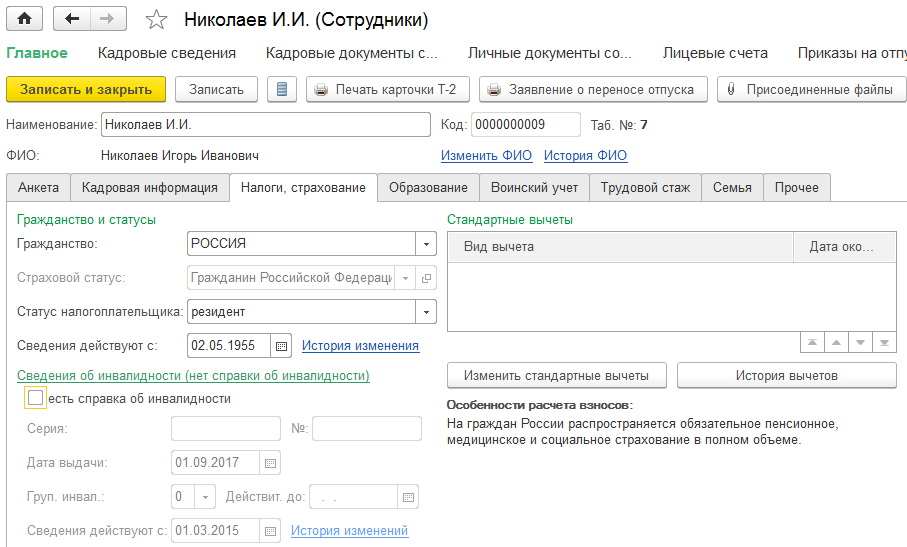
Task: Click the list icon next to Записать
Action: click(x=282, y=90)
